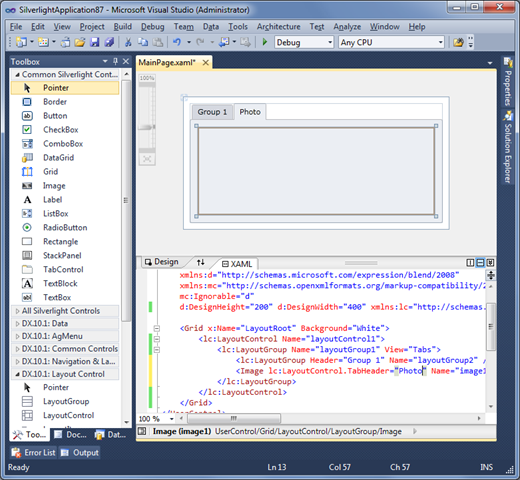The width and height of the screenshot is (520, 480).
Task: Click the Open File folder icon
Action: click(x=80, y=42)
